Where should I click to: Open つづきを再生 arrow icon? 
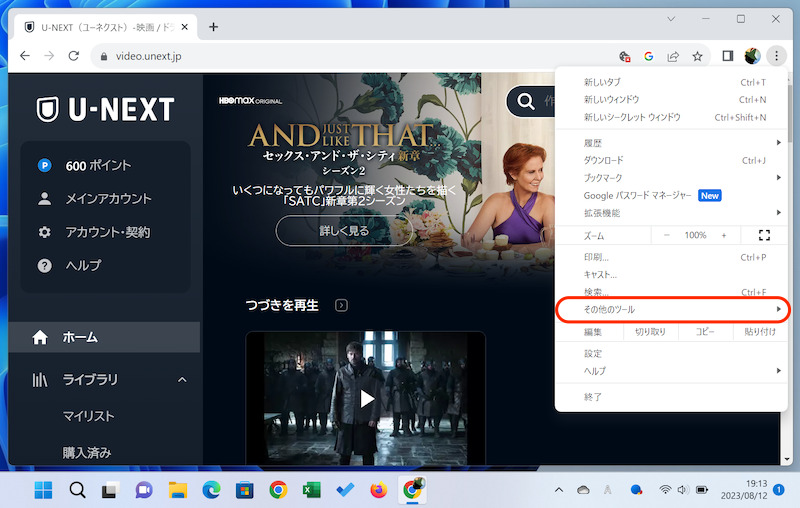pos(341,306)
